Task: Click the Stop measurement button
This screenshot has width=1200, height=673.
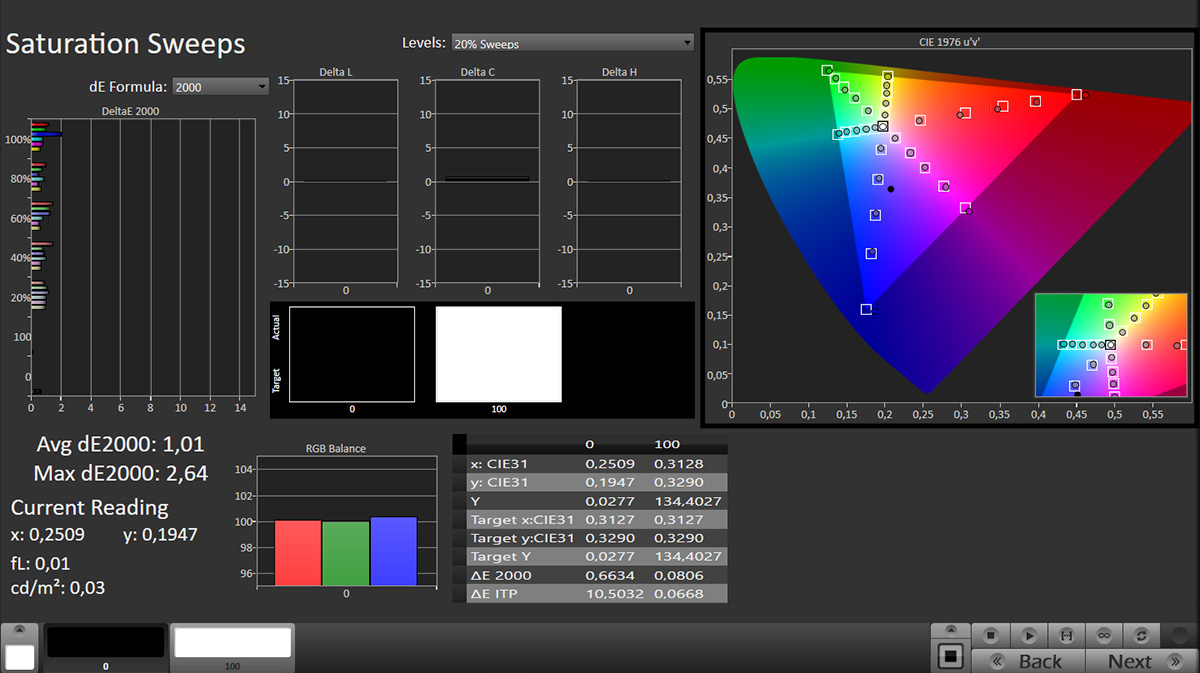Action: (990, 635)
